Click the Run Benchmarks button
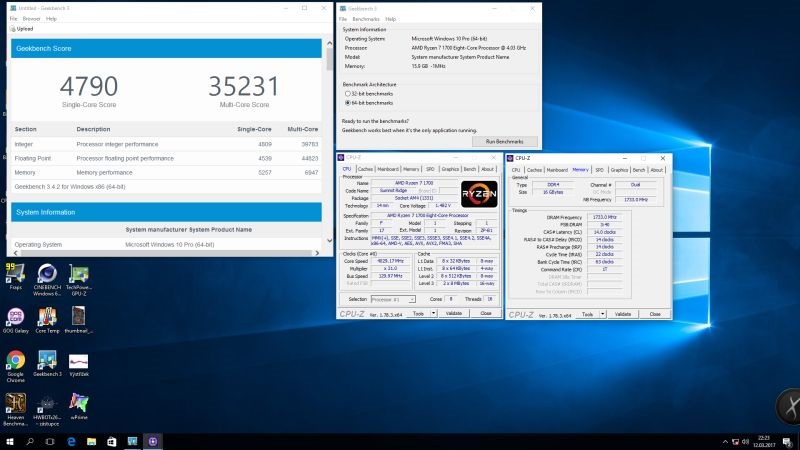This screenshot has width=800, height=450. (x=505, y=141)
